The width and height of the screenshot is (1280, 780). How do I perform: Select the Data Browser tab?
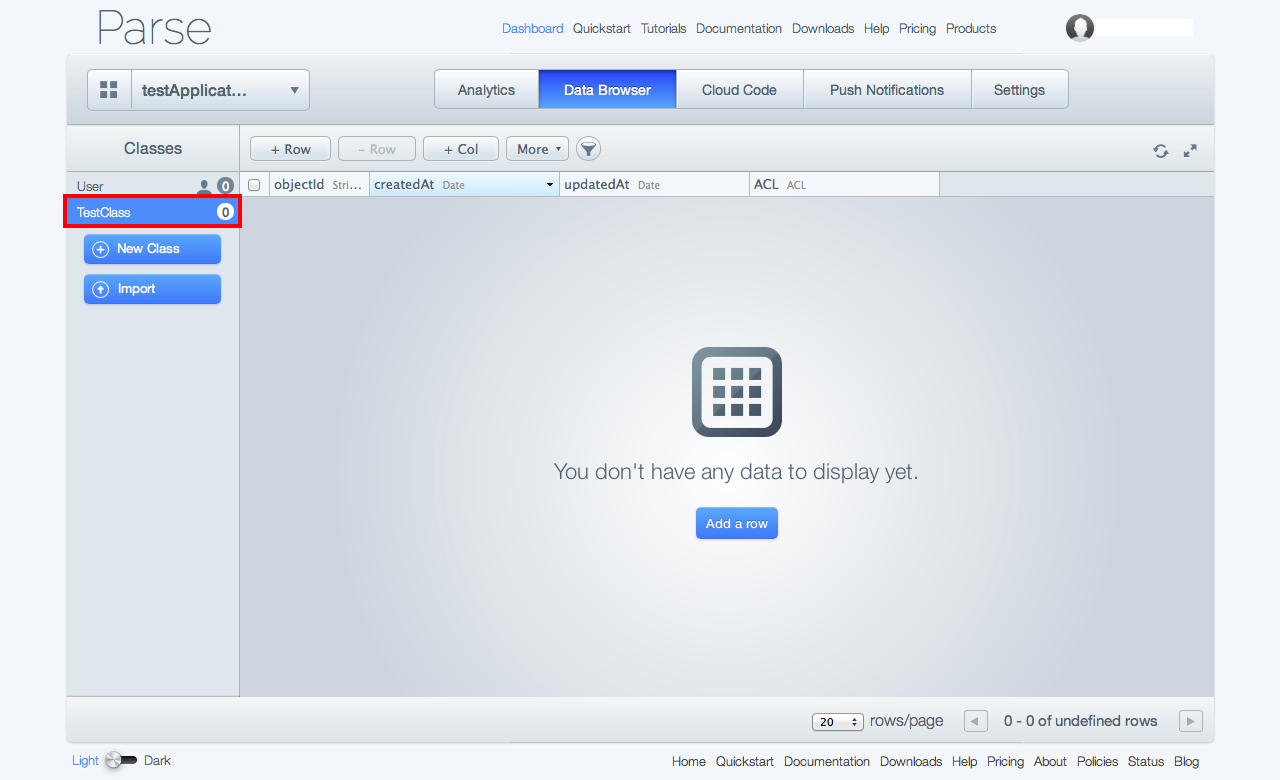point(607,90)
